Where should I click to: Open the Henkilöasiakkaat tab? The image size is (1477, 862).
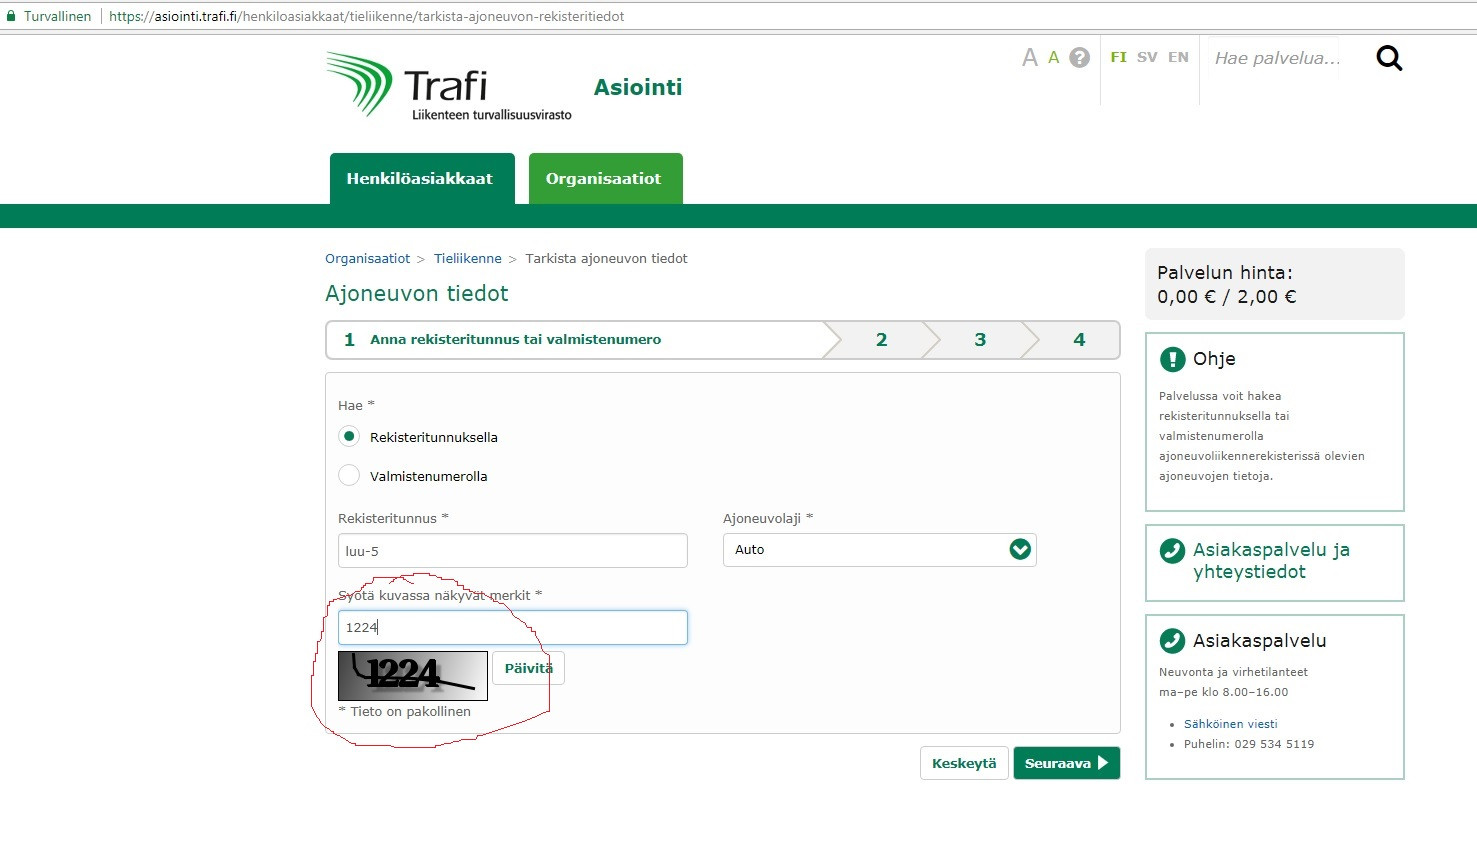(421, 179)
